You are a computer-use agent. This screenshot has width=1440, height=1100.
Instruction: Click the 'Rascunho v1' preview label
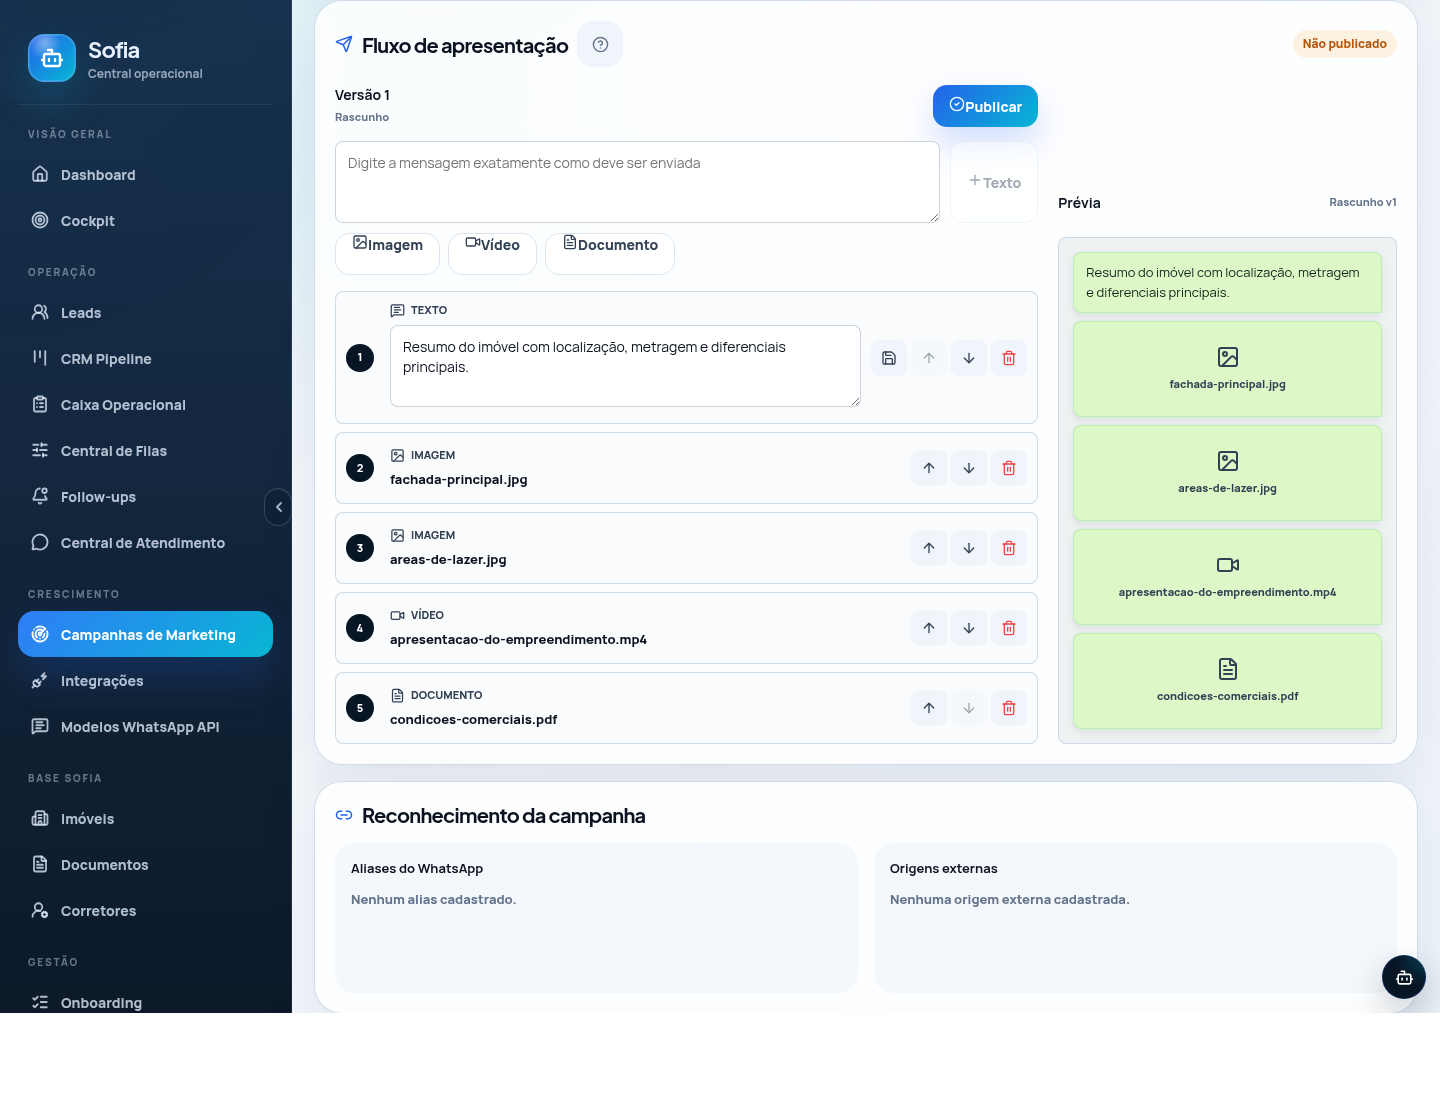click(1362, 202)
